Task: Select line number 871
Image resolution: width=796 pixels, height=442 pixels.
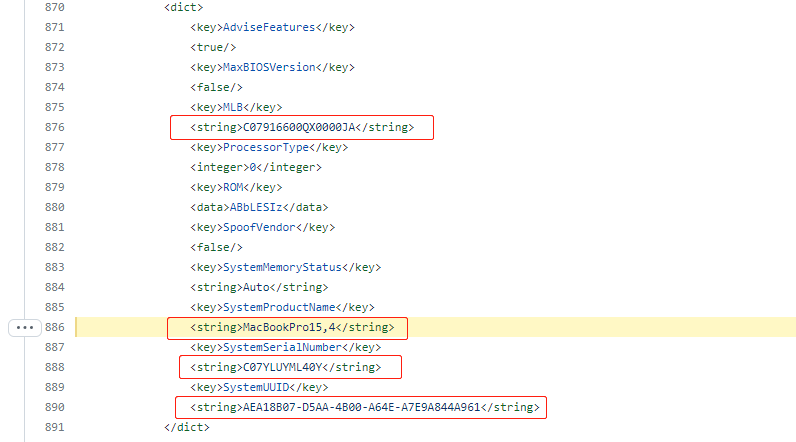Action: point(54,27)
